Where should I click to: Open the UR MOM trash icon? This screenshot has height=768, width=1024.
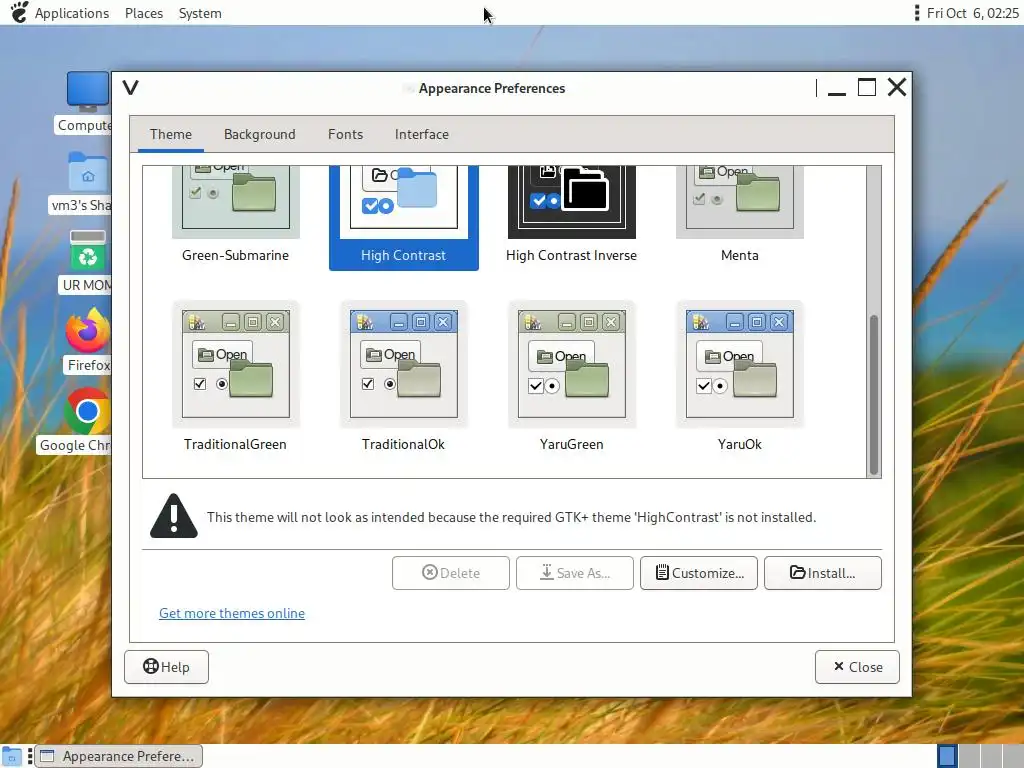(x=88, y=251)
